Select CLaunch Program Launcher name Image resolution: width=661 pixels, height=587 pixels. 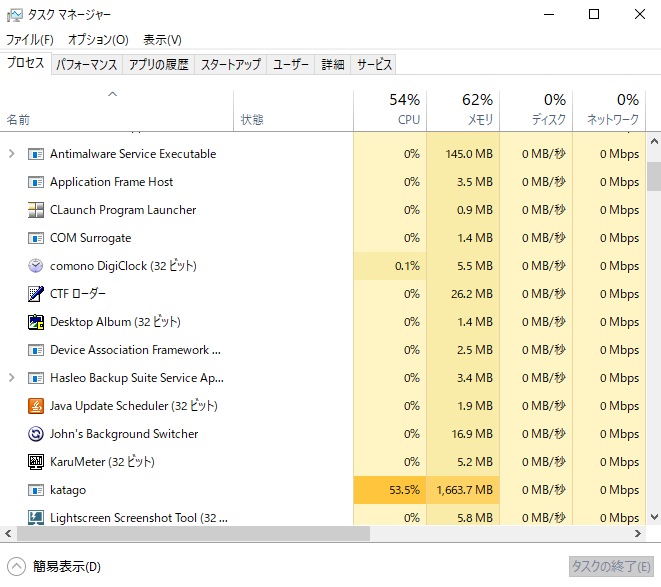click(x=123, y=210)
